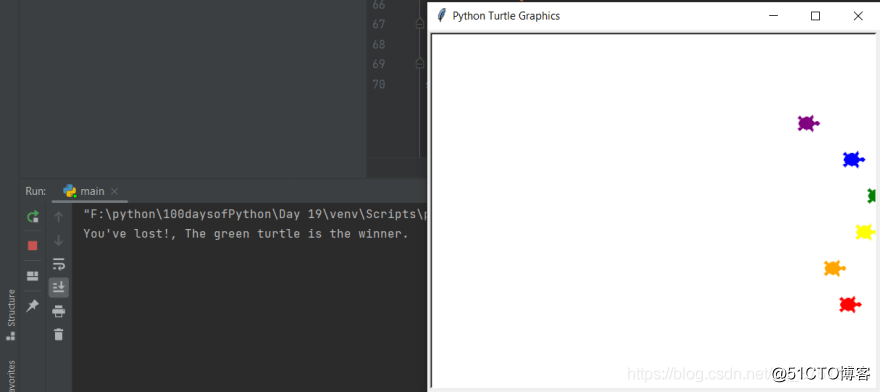Toggle scroll to end in Run console

[x=58, y=288]
